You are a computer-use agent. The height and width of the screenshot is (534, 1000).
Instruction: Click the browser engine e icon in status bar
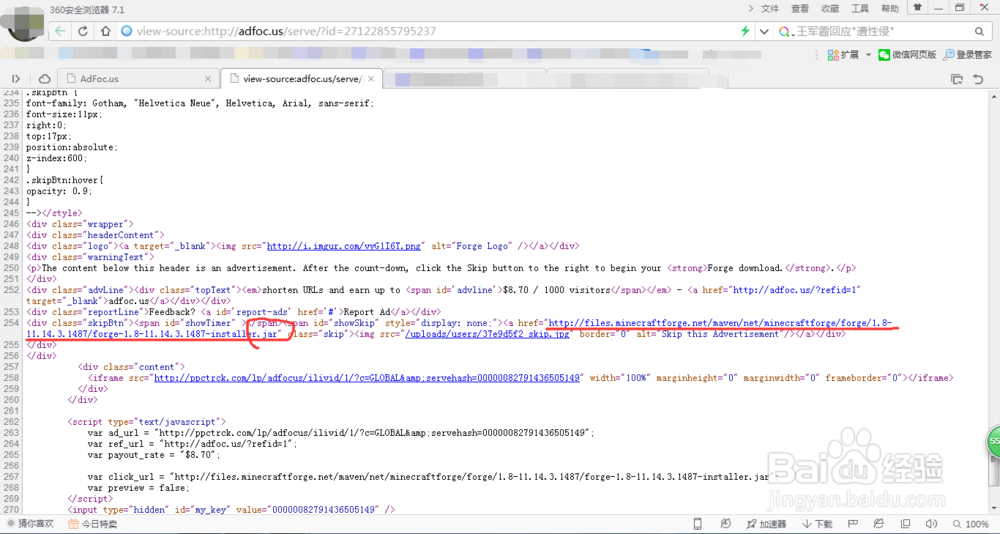(880, 524)
